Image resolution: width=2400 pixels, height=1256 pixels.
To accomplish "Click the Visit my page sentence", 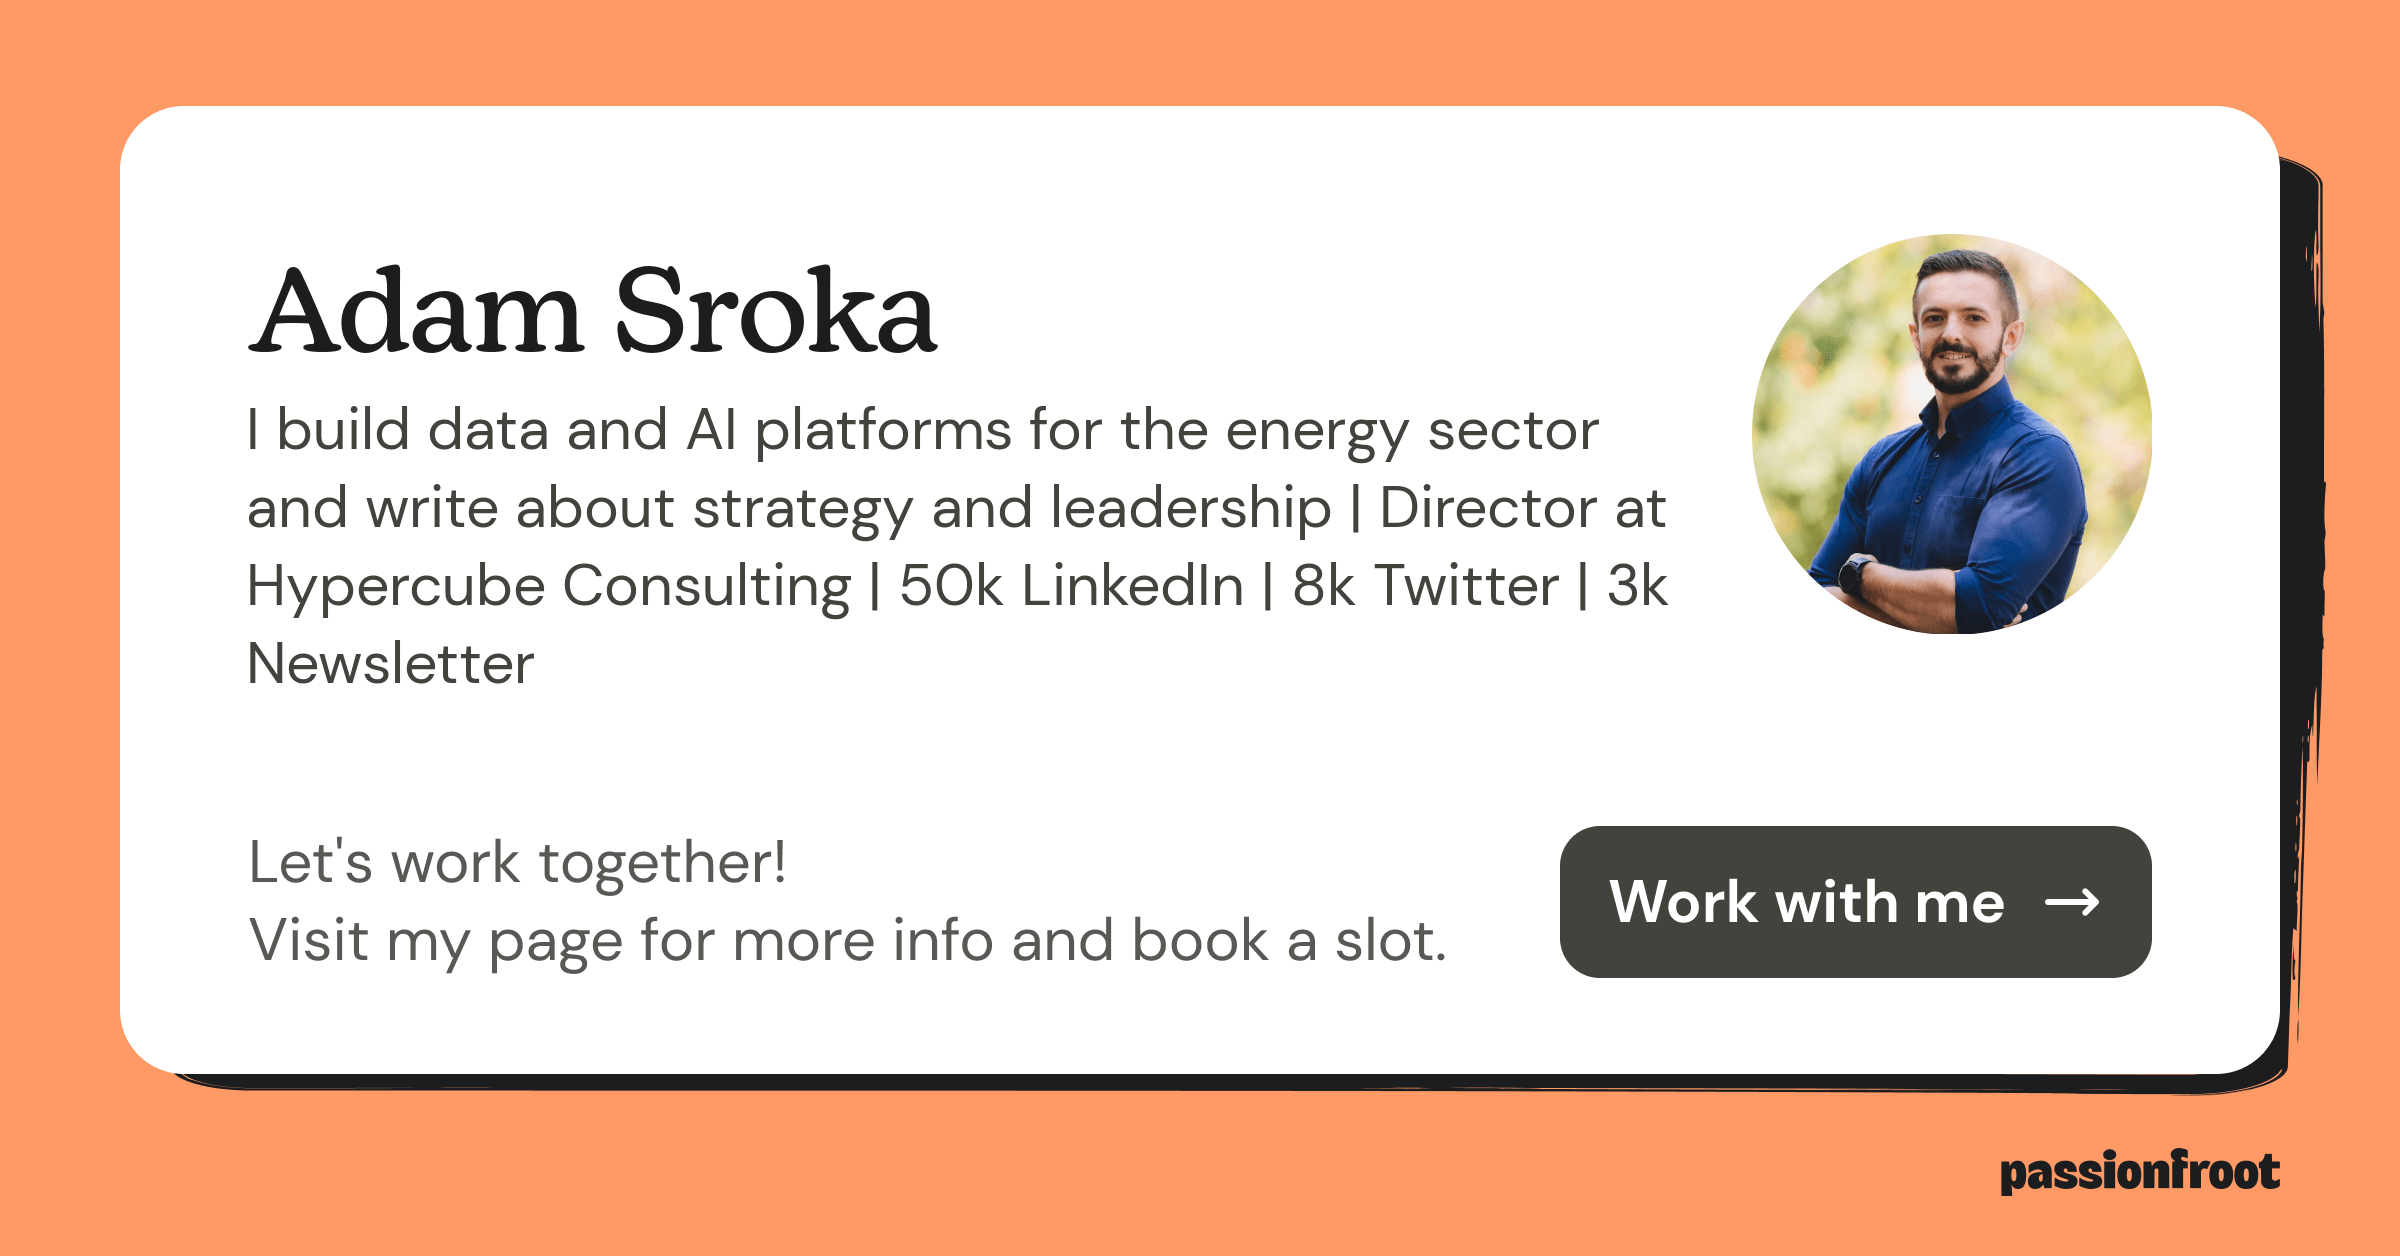I will pyautogui.click(x=846, y=941).
